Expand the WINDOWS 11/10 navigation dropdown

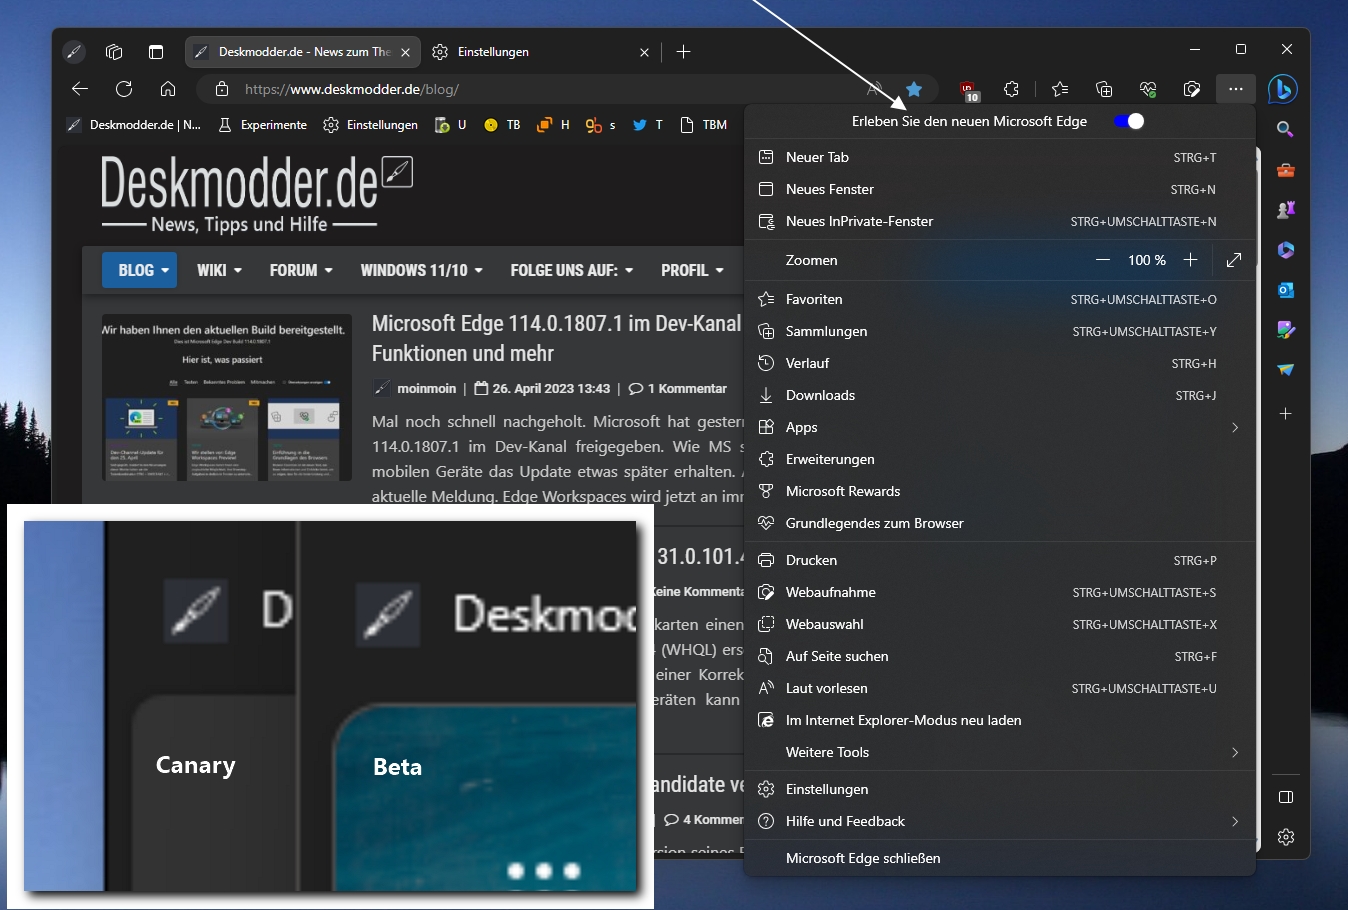(421, 270)
